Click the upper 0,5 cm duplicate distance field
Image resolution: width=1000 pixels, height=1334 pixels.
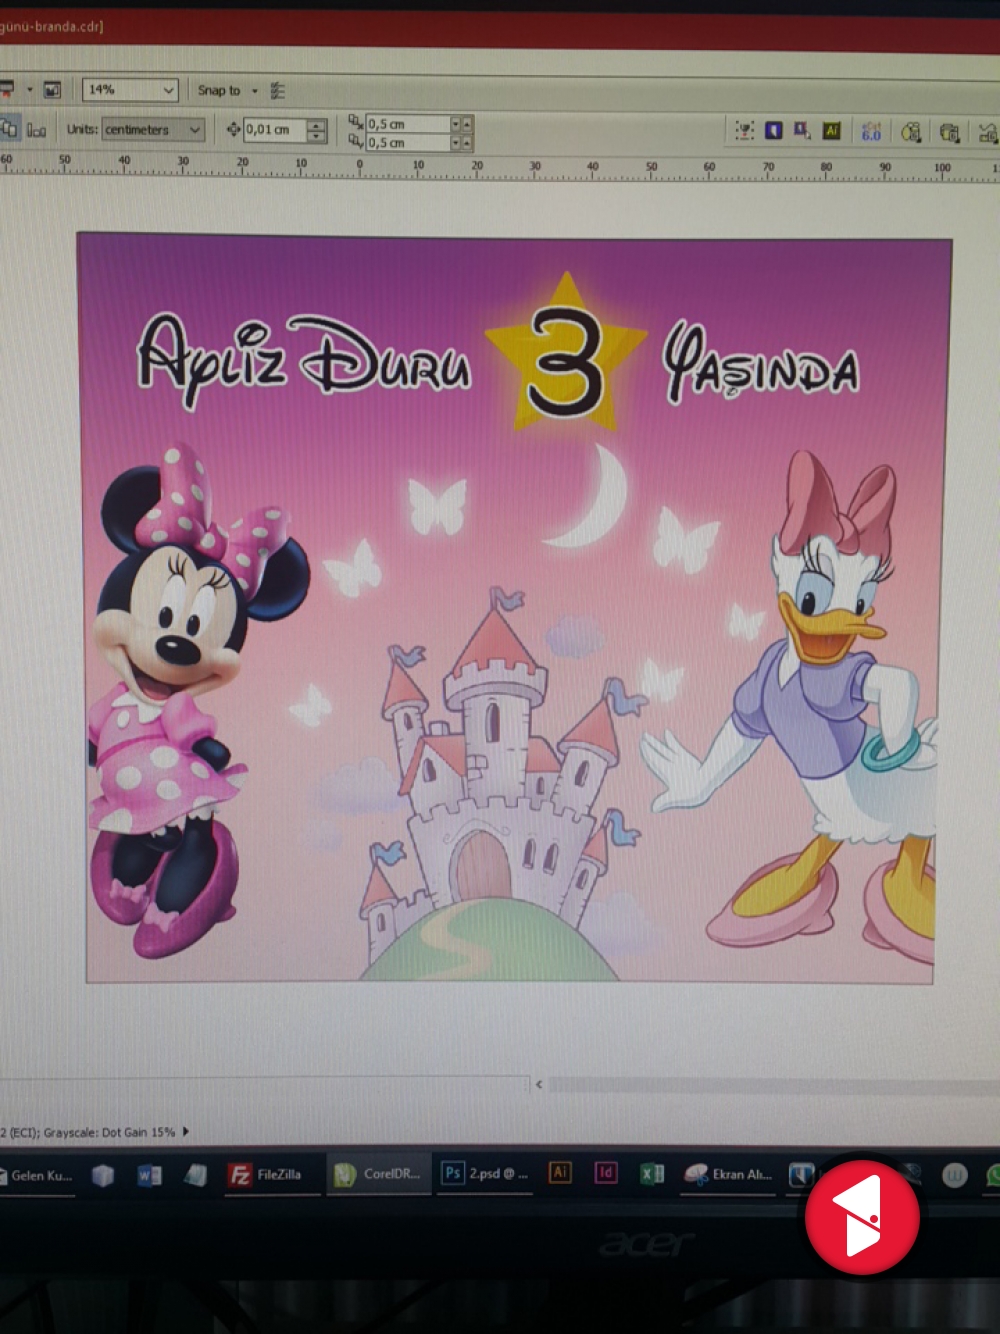coord(408,124)
